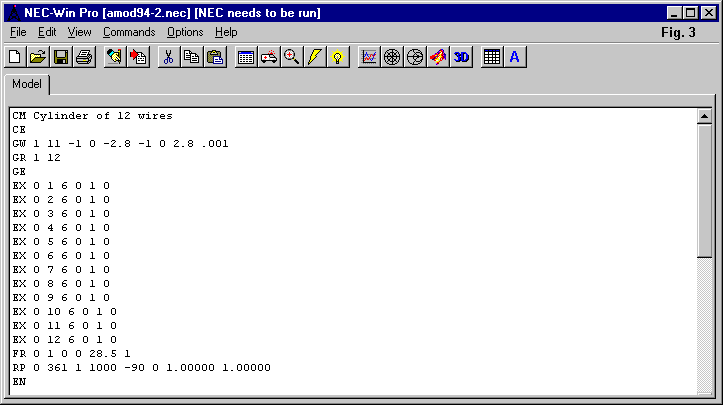The height and width of the screenshot is (405, 723).
Task: Open the 3D view icon
Action: 461,57
